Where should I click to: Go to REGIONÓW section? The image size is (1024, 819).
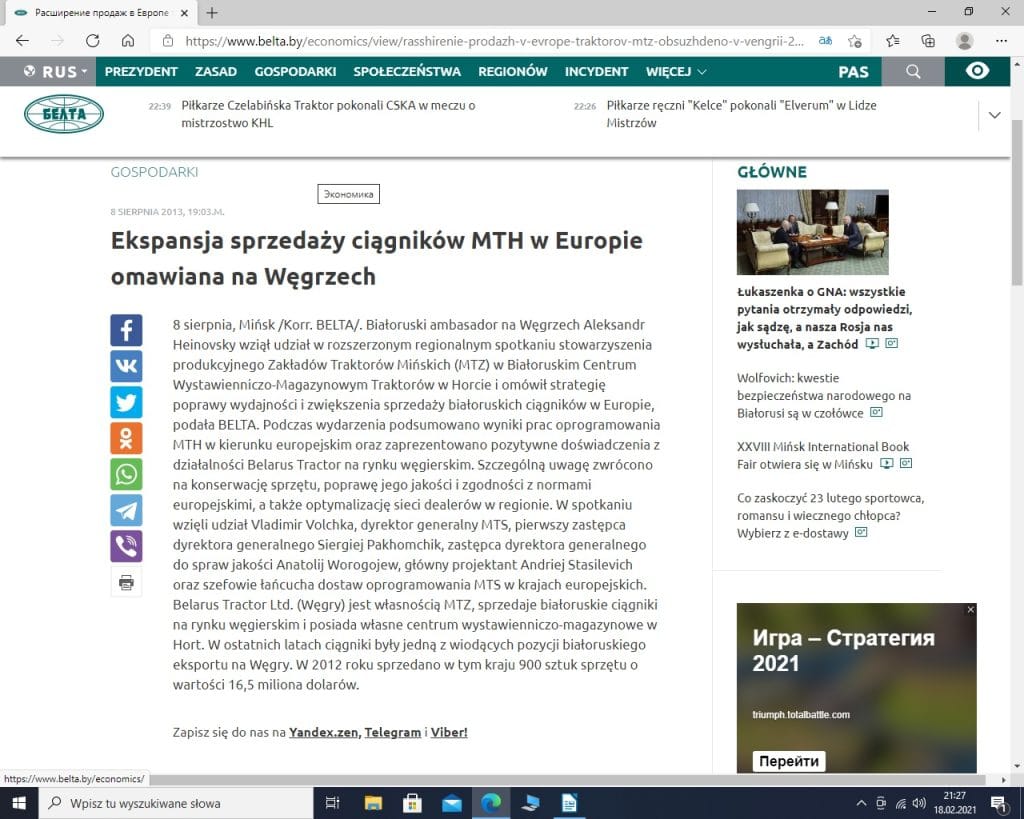(x=513, y=71)
